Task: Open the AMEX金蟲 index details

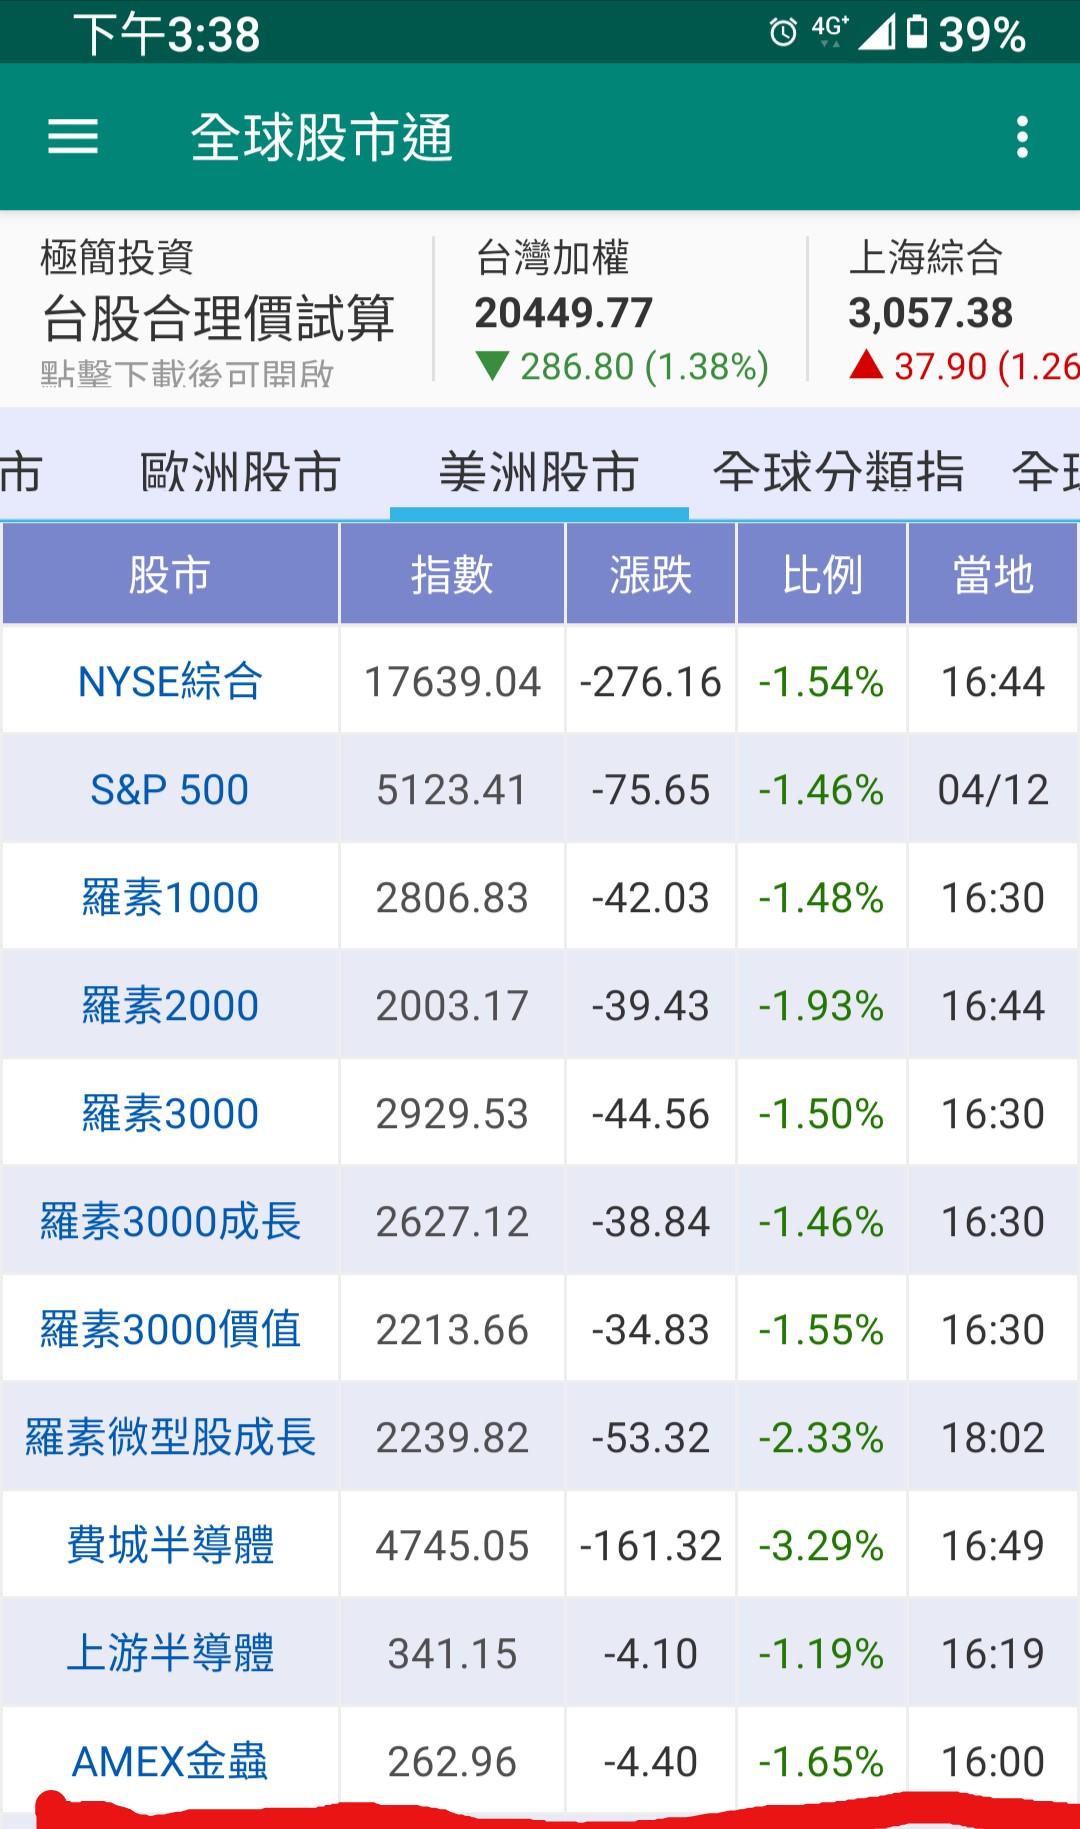Action: pos(170,1761)
